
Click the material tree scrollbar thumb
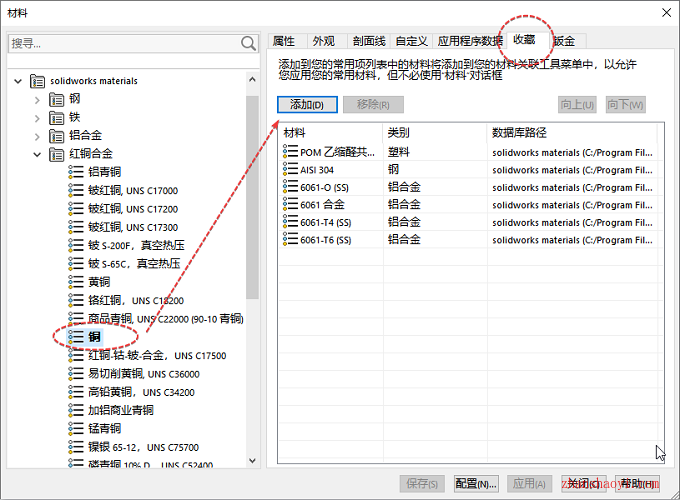point(252,197)
